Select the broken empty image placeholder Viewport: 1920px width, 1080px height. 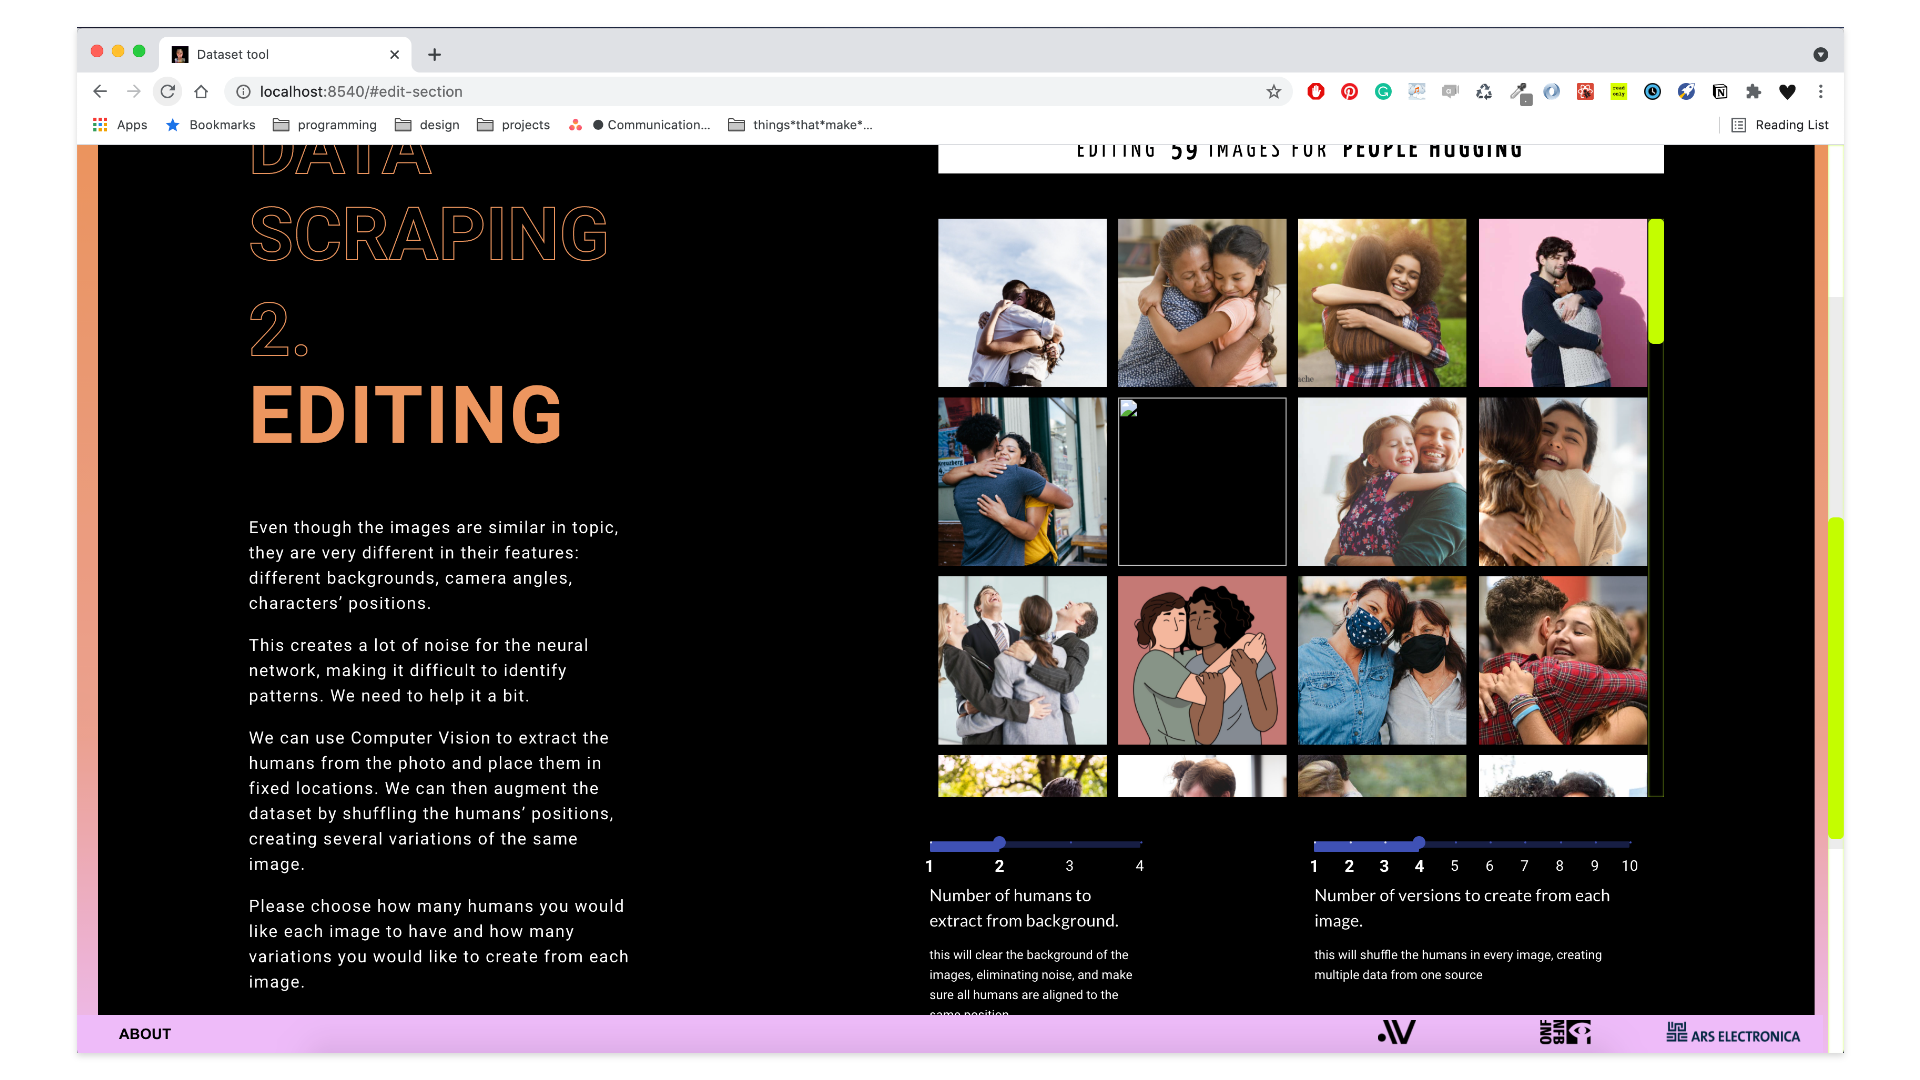1202,482
